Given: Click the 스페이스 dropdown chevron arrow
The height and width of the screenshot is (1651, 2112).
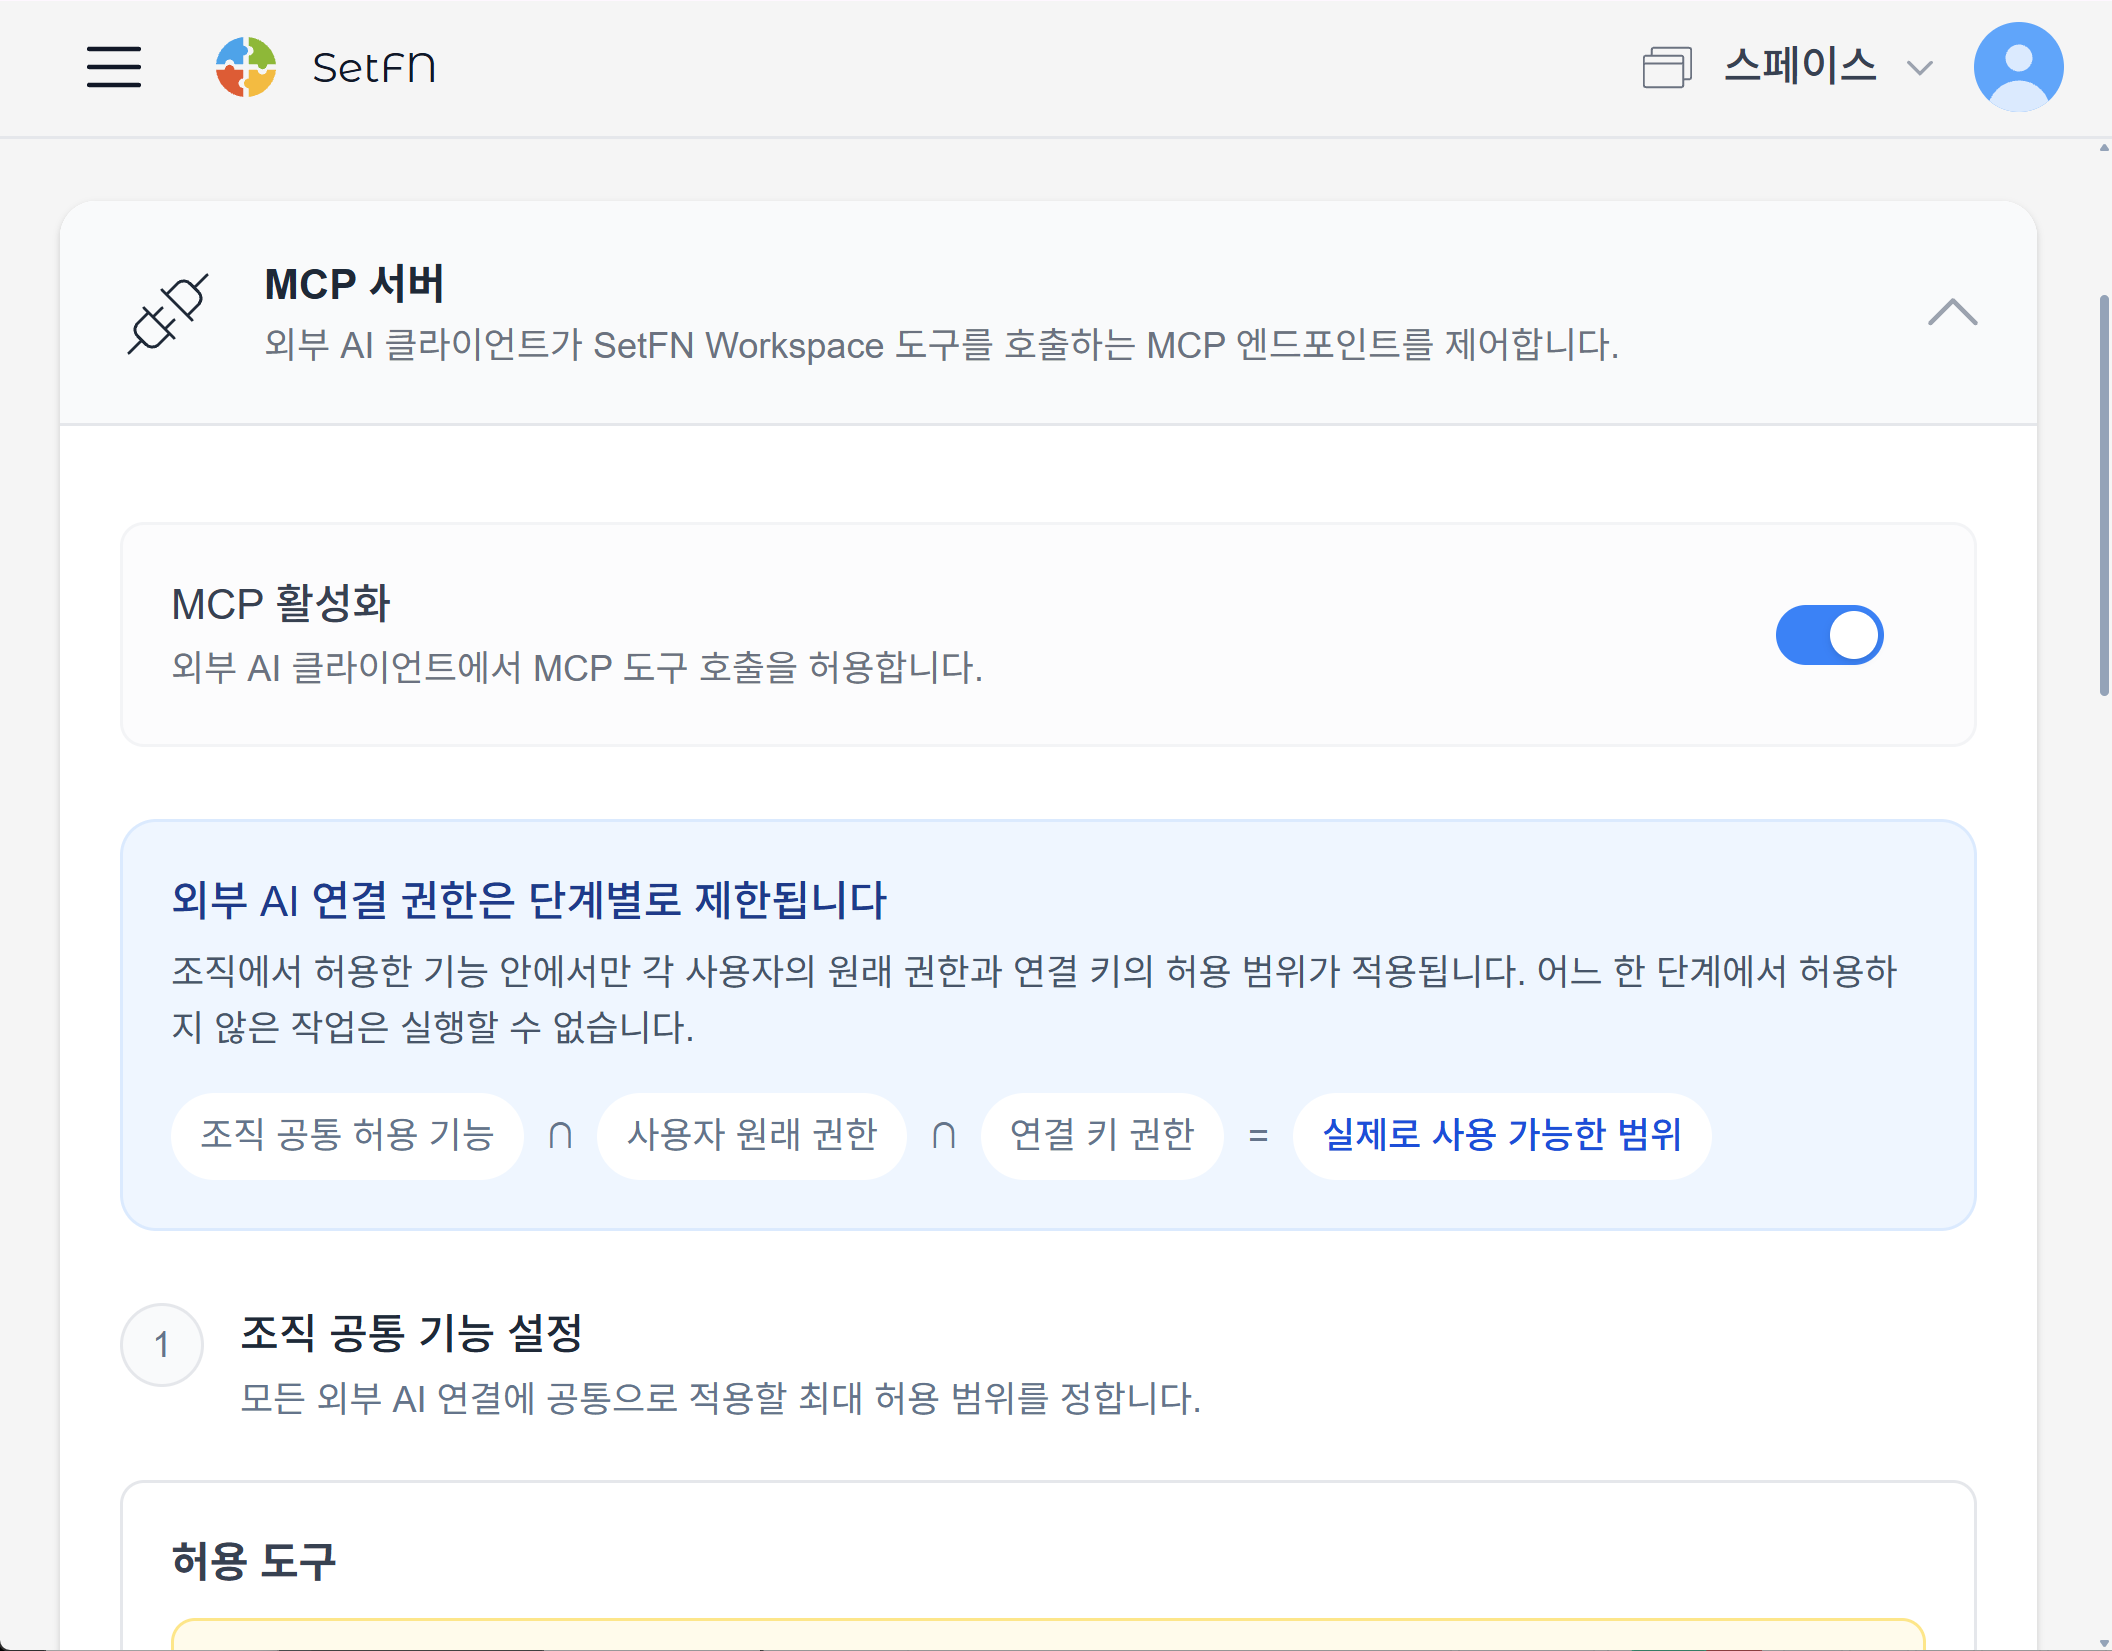Looking at the screenshot, I should [1919, 68].
